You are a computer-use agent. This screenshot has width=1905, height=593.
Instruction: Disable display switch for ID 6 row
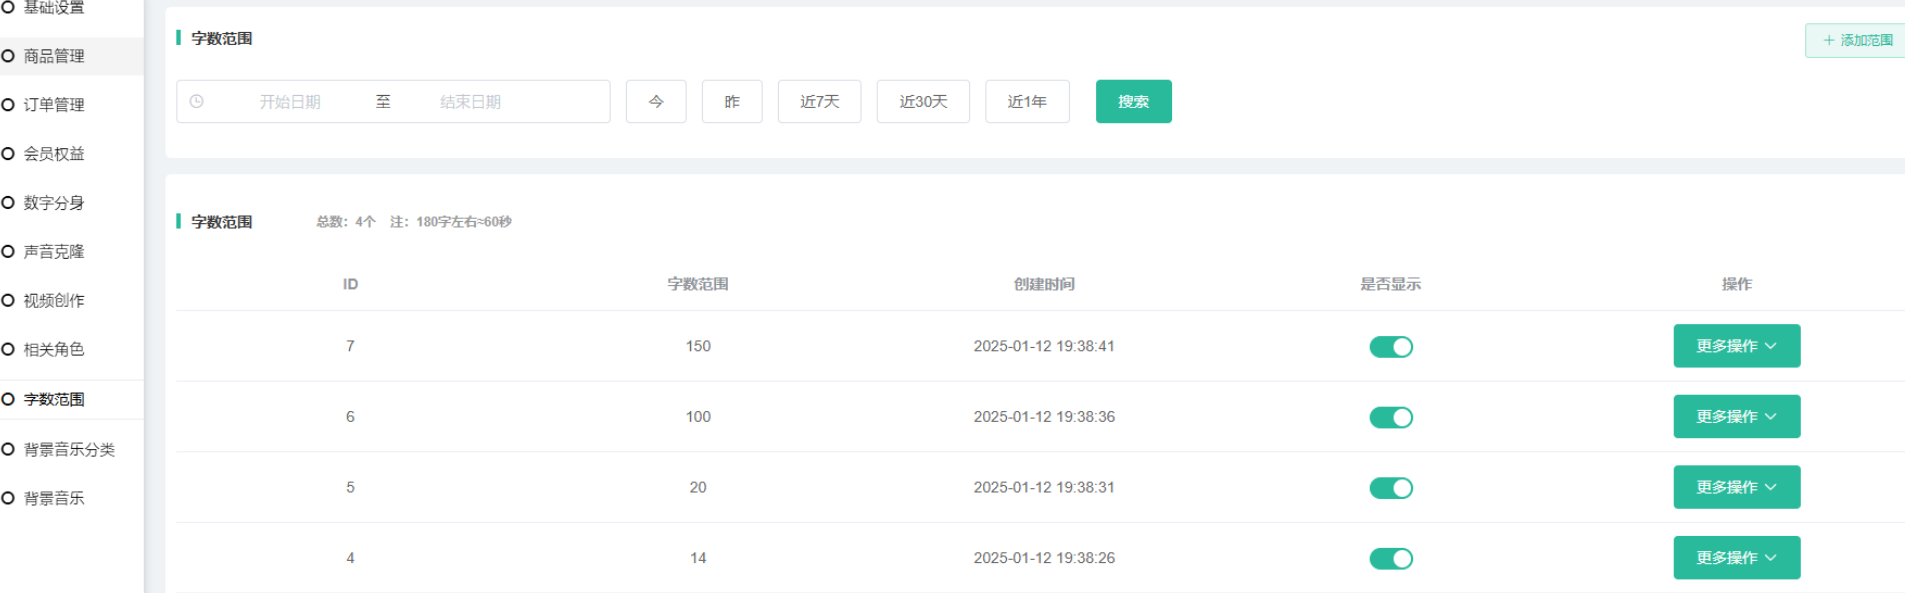click(x=1390, y=418)
